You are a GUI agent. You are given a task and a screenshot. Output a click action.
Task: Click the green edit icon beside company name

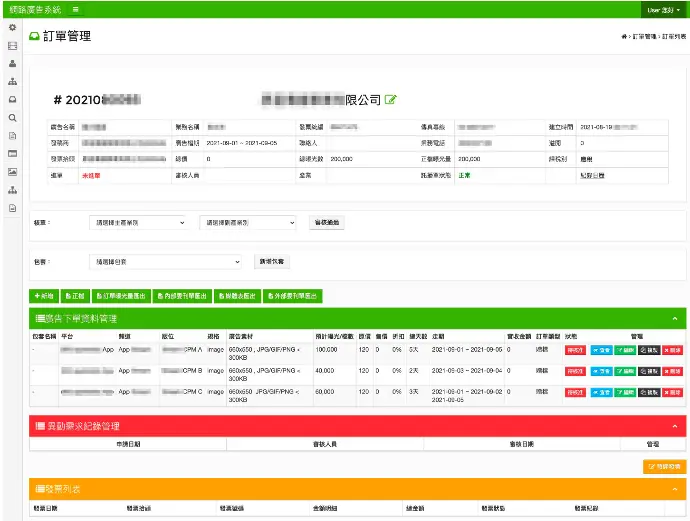(x=391, y=99)
